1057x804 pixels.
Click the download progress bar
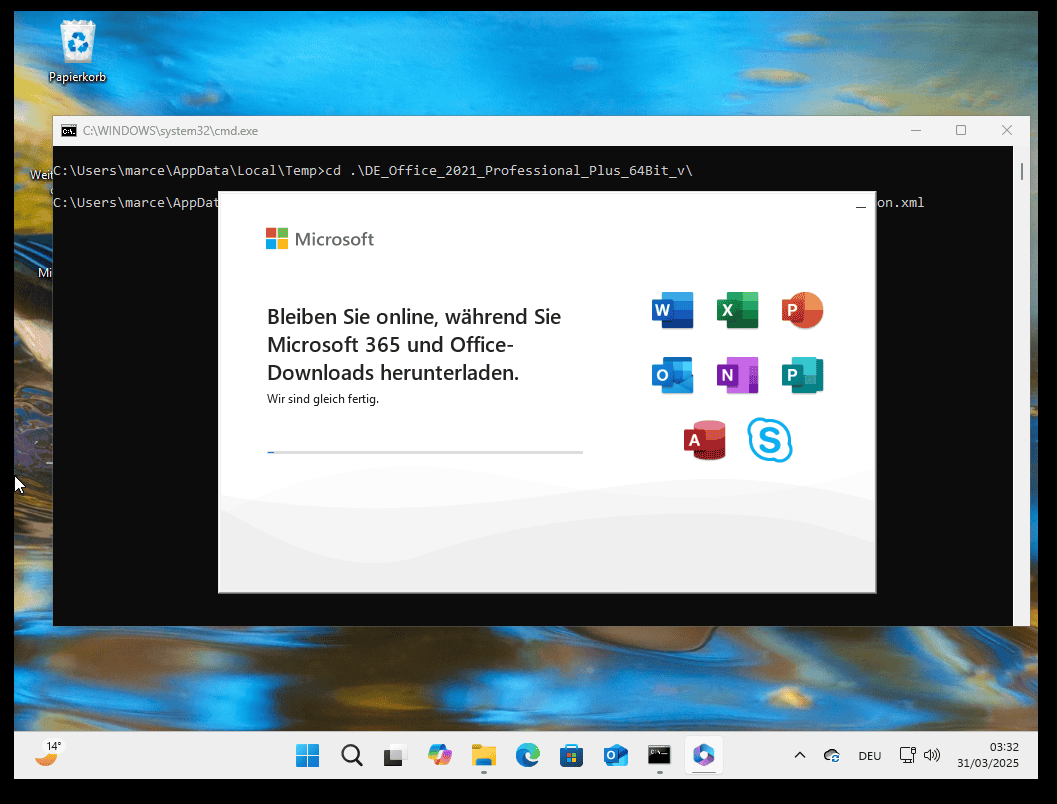click(424, 452)
